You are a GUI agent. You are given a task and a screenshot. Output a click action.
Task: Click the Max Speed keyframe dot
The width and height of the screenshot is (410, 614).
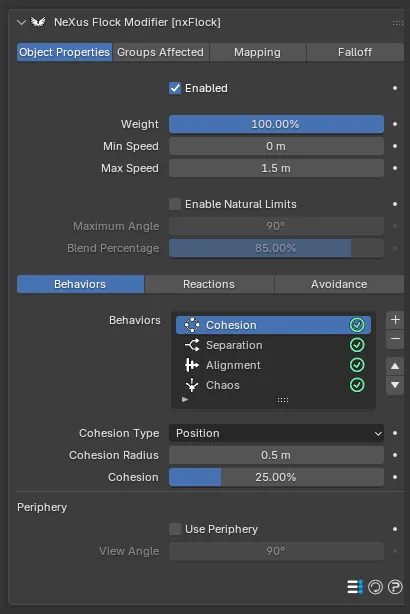395,168
